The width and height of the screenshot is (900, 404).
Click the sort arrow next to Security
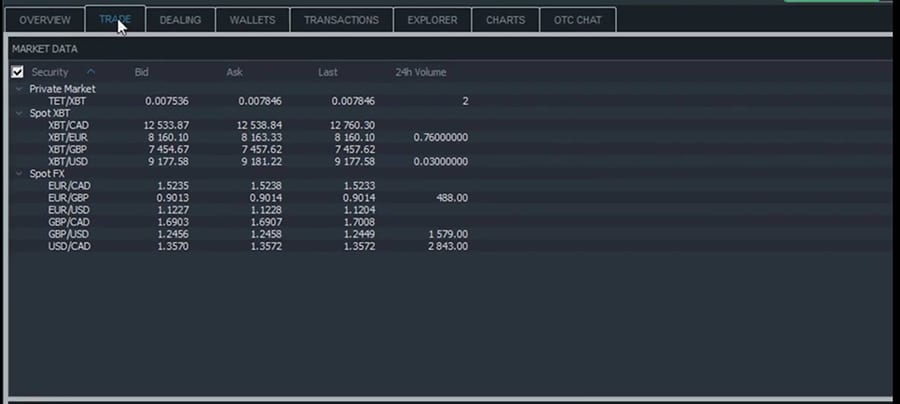91,72
